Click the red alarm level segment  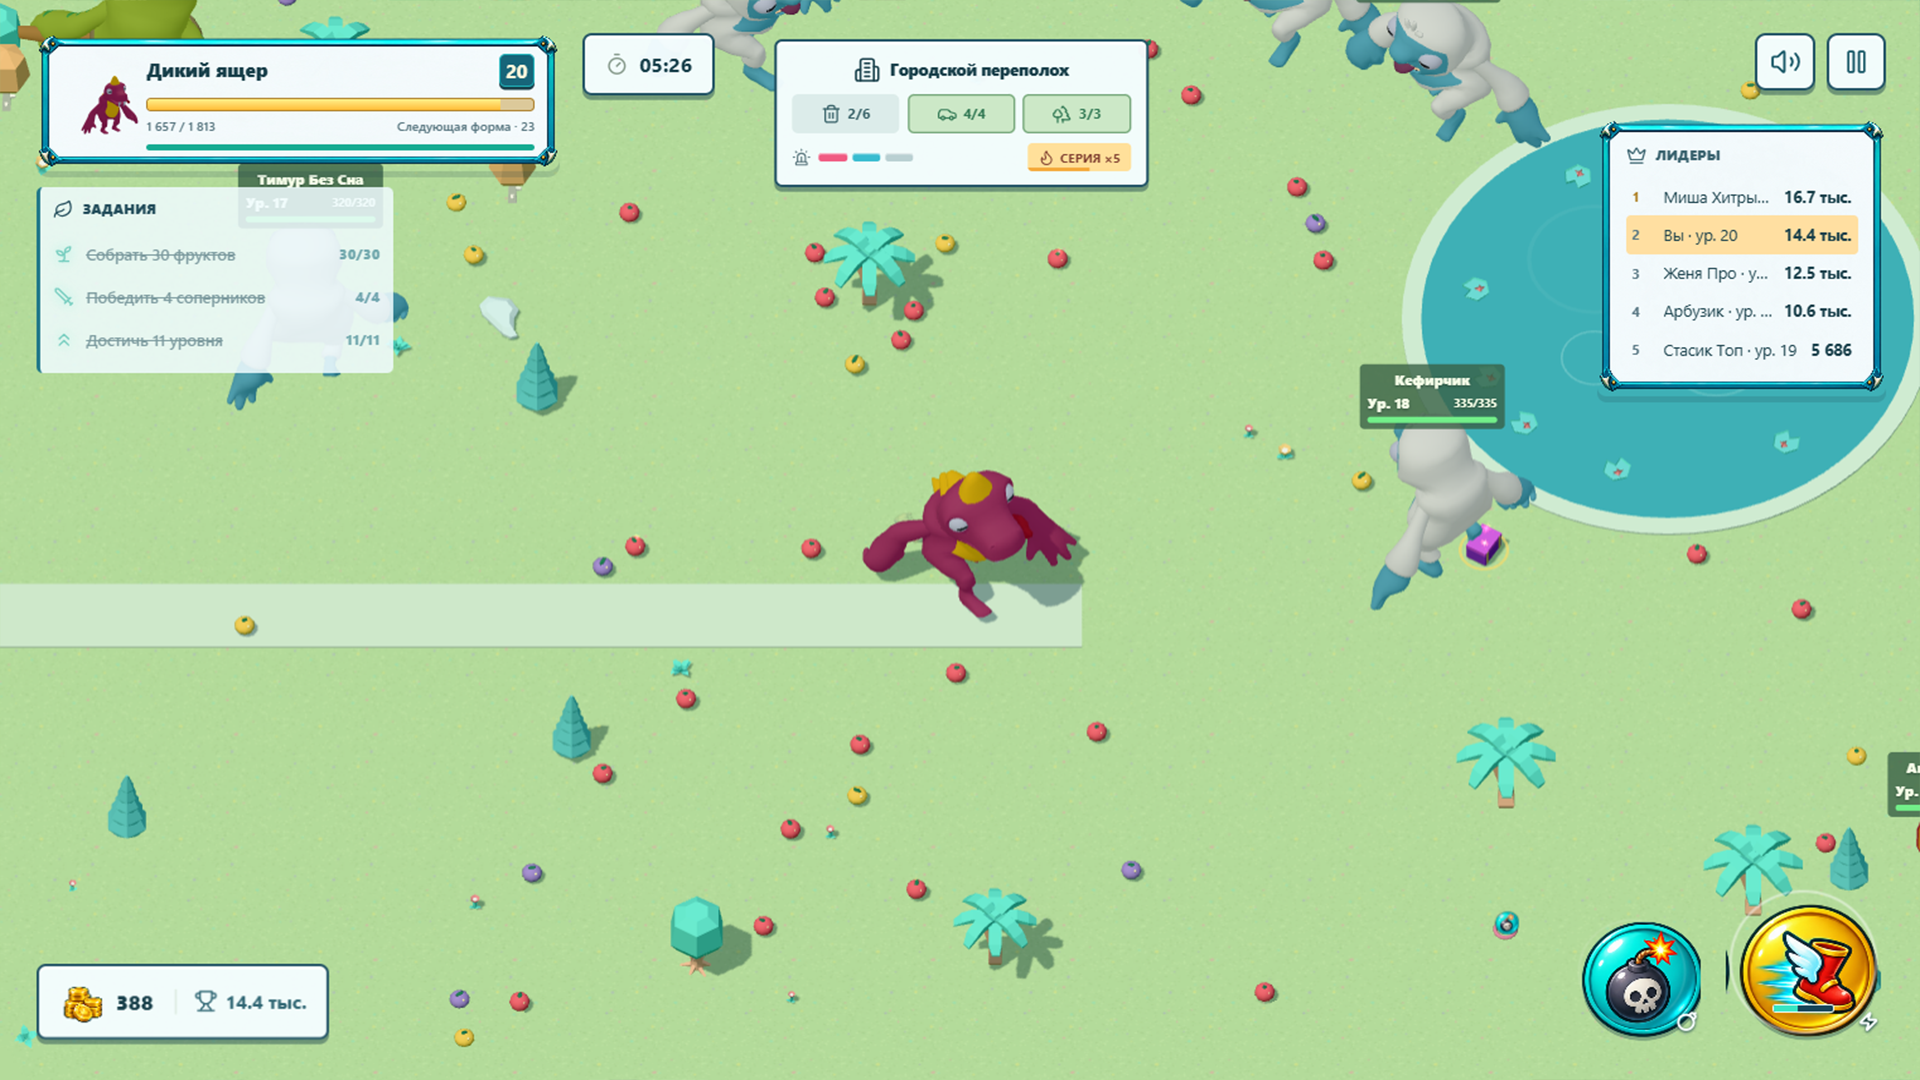833,158
